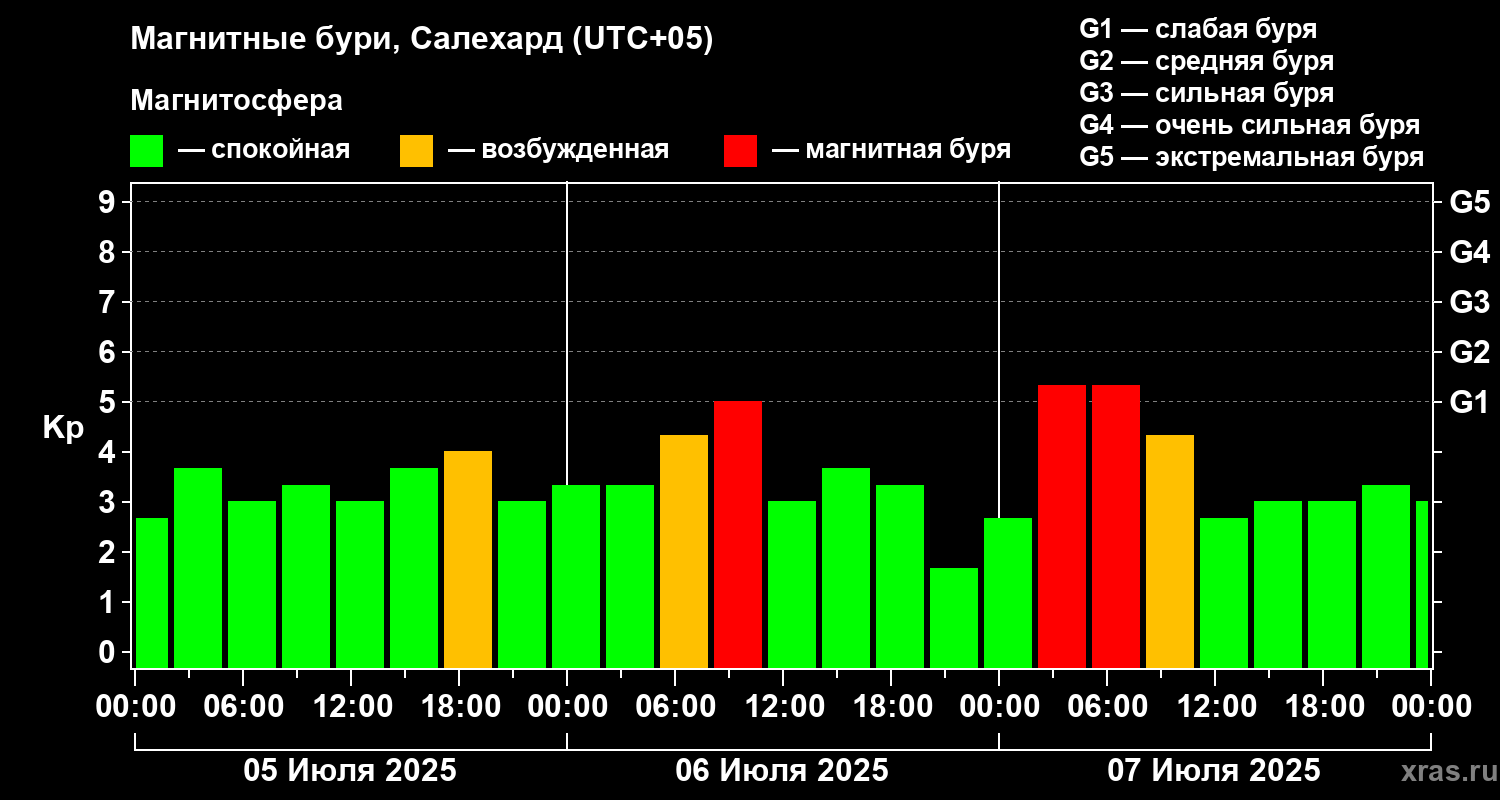Image resolution: width=1500 pixels, height=800 pixels.
Task: Click the '— магнитная буря' legend label
Action: (891, 150)
